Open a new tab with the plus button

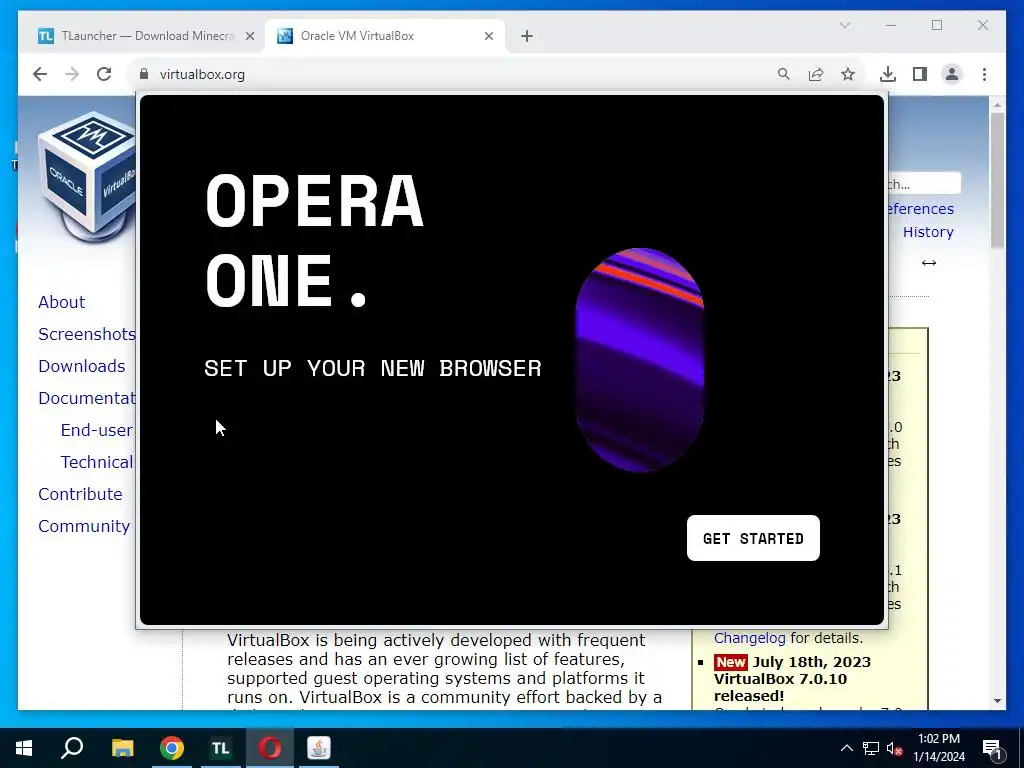[527, 36]
